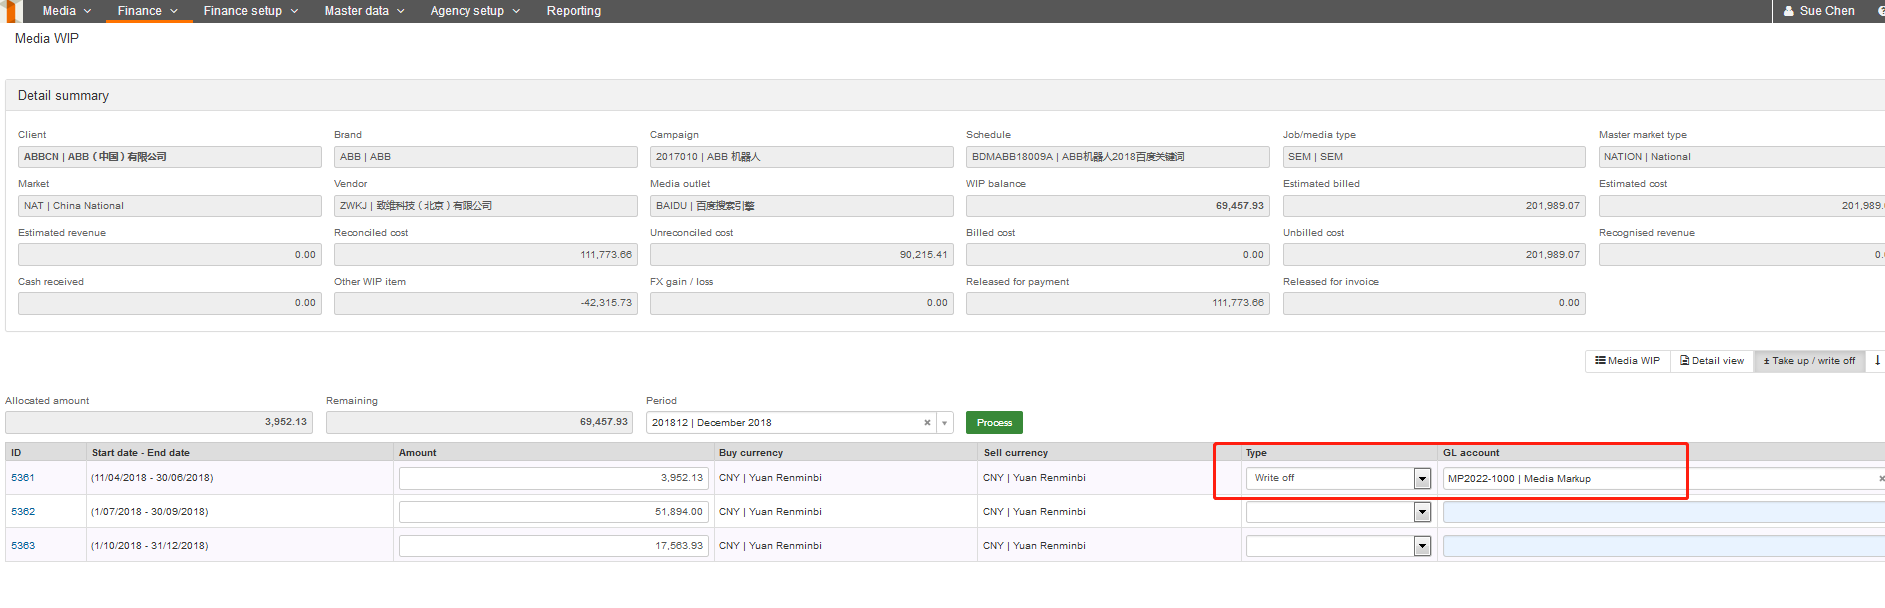Open the Detail view button
The width and height of the screenshot is (1885, 608).
pos(1711,361)
